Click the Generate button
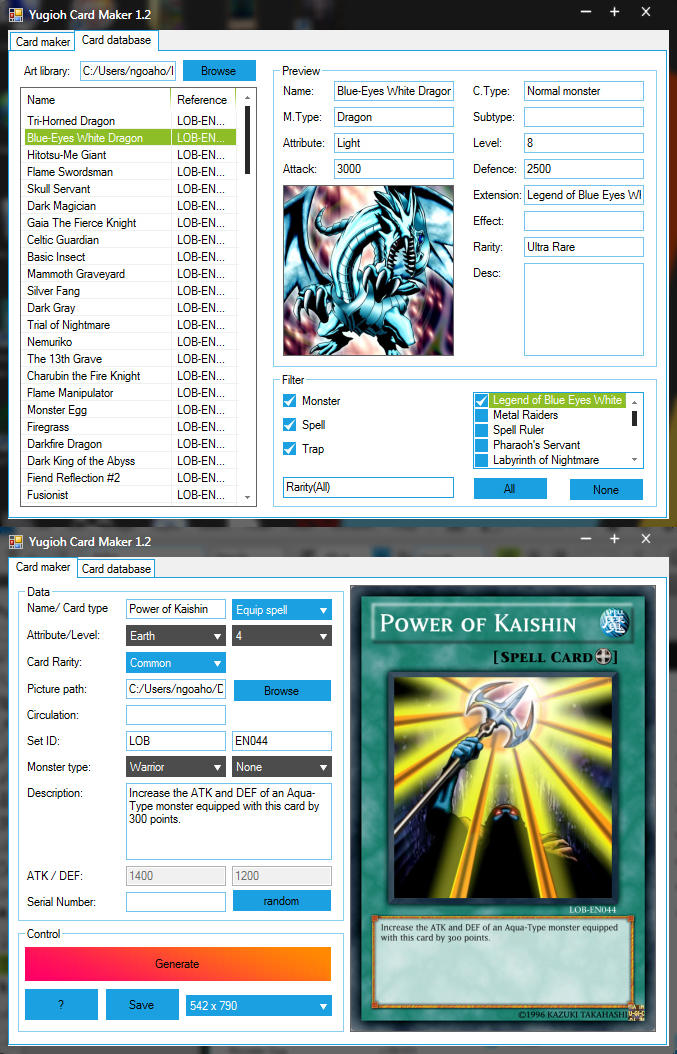677x1054 pixels. coord(177,964)
